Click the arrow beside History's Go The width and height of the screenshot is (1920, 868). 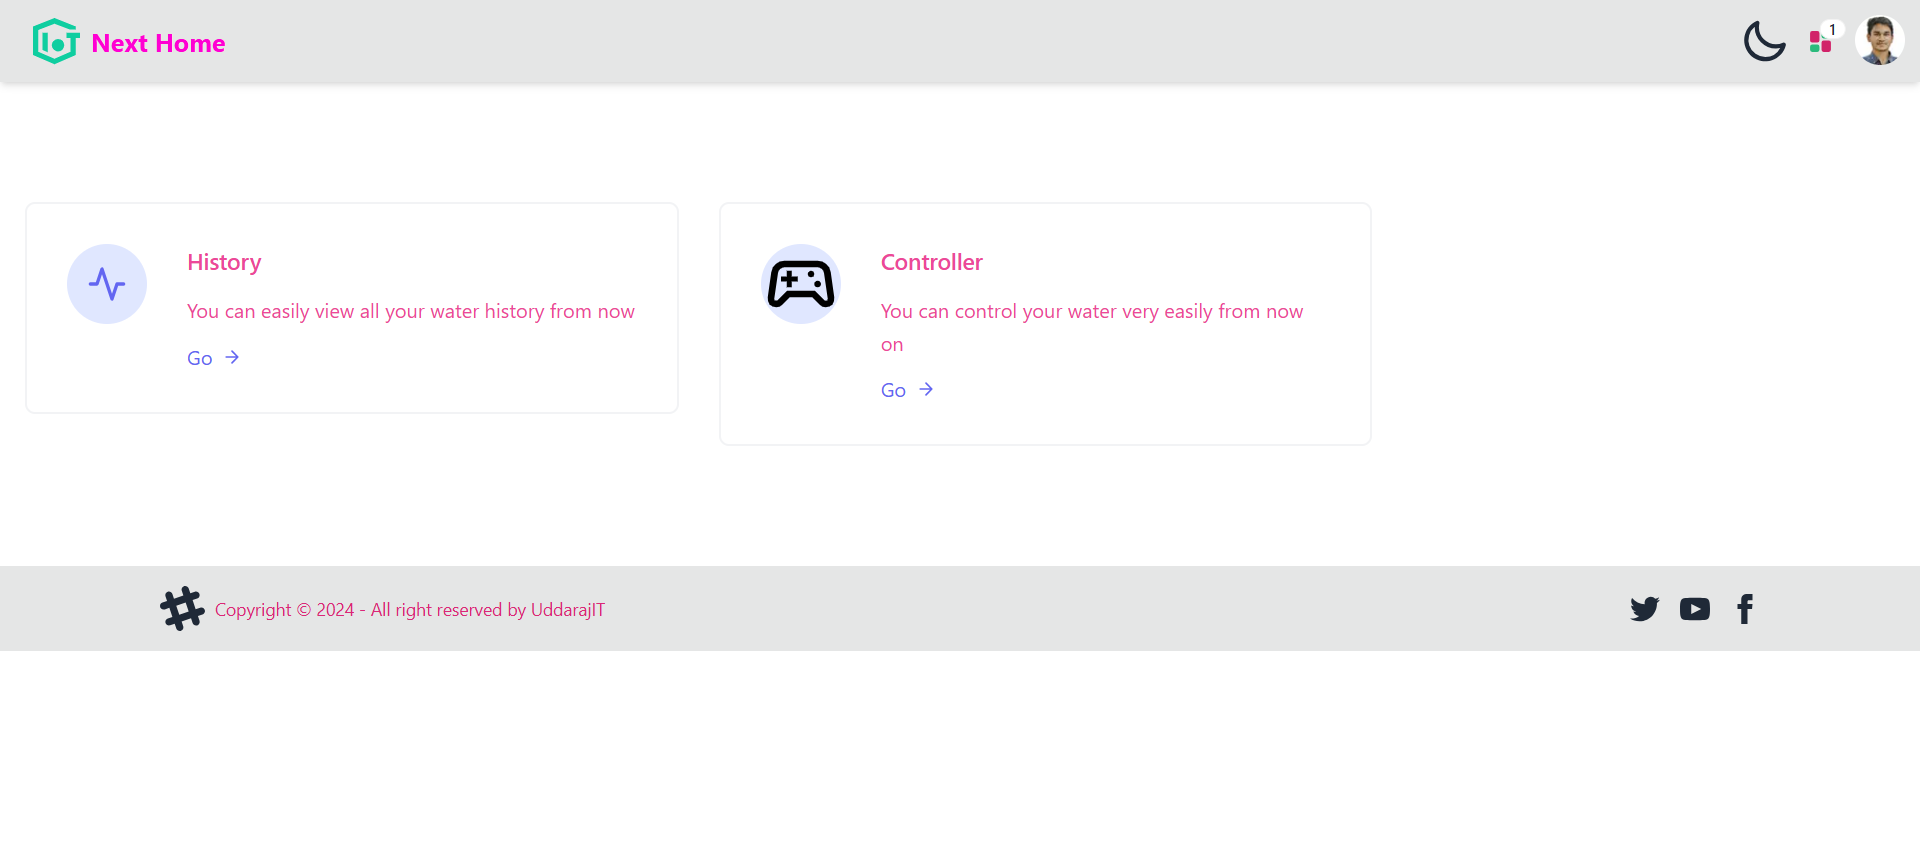click(232, 358)
